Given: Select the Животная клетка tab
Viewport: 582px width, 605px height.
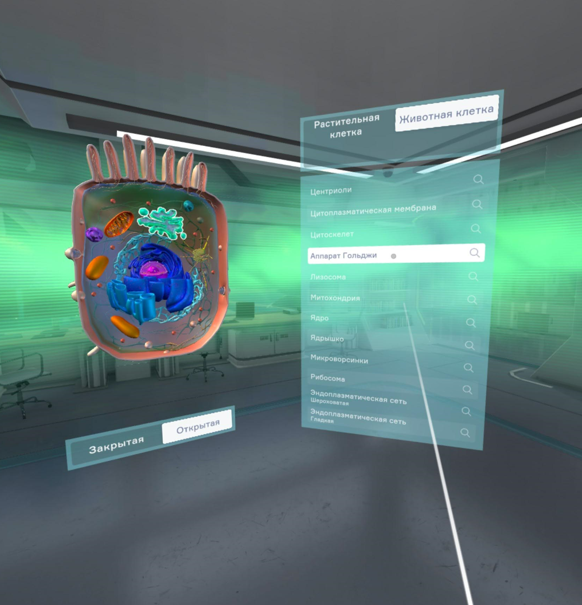Looking at the screenshot, I should coord(447,113).
